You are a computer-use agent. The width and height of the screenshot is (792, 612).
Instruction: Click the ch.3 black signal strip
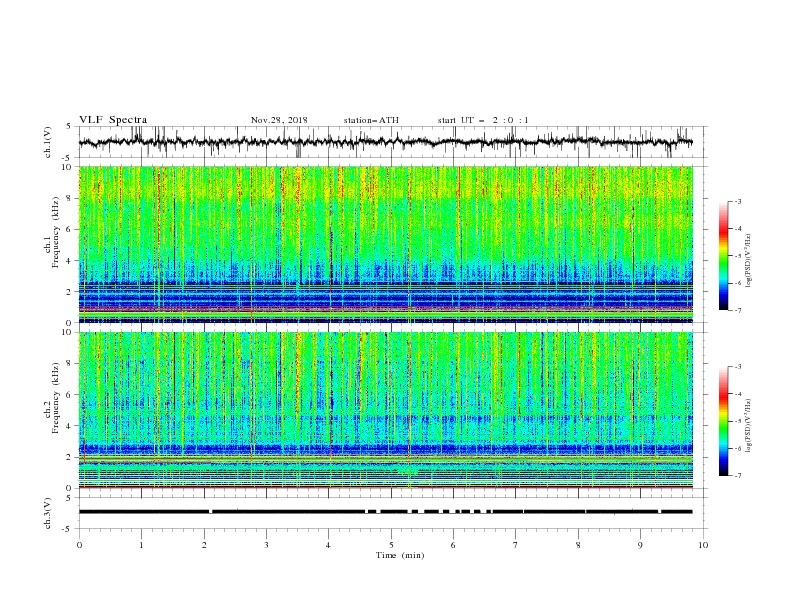pos(385,512)
